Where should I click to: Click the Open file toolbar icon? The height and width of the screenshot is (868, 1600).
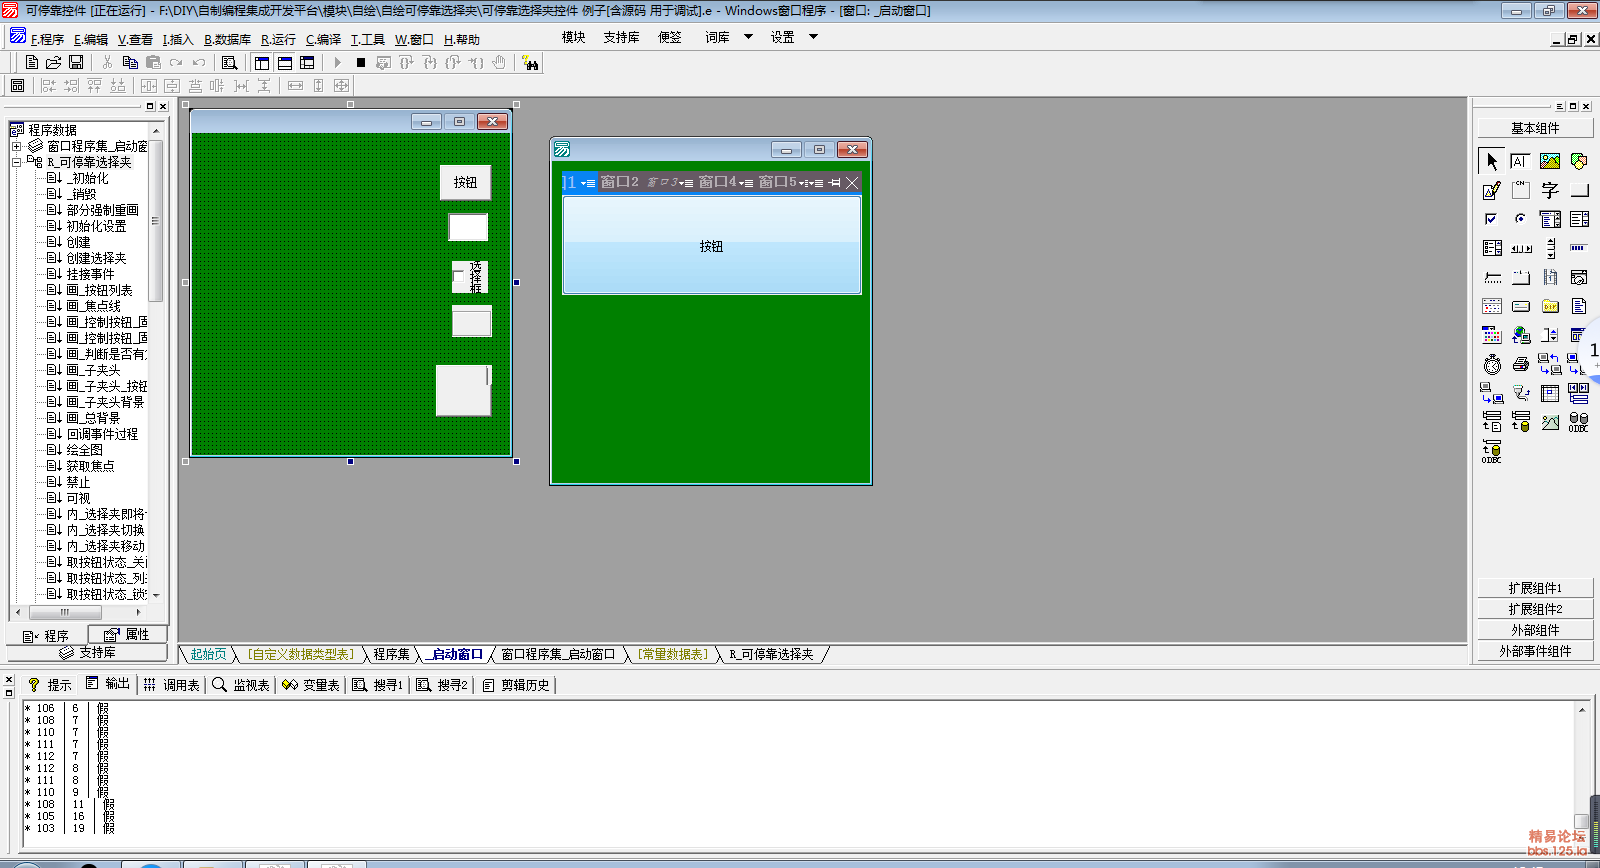pos(54,62)
